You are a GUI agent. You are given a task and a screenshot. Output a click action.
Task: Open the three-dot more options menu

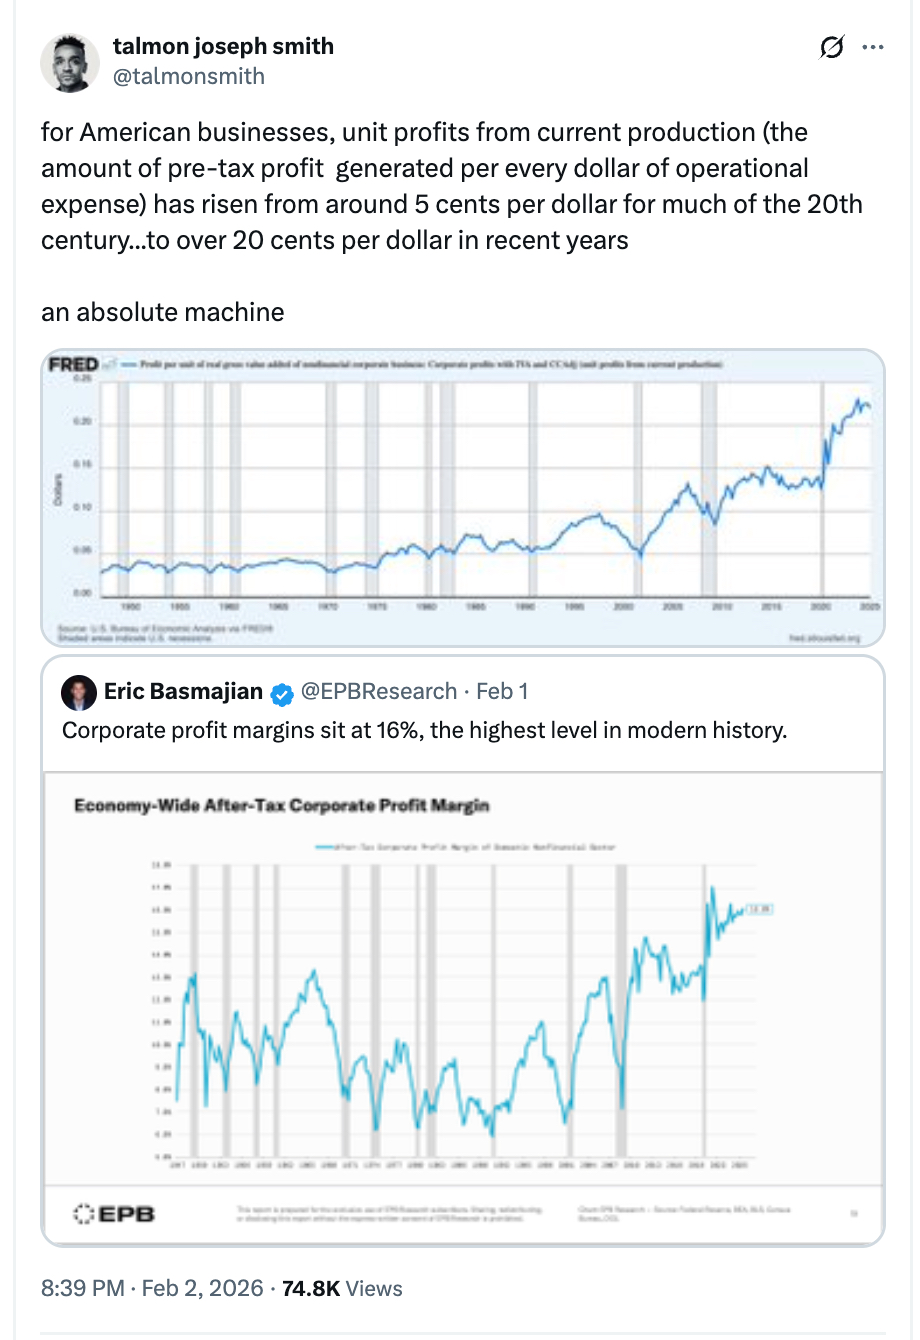point(873,47)
